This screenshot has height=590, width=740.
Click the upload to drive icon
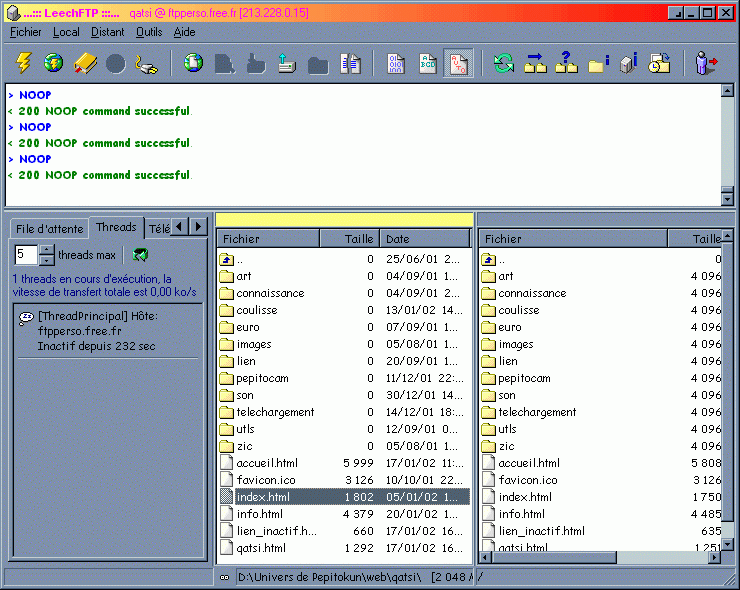click(286, 63)
